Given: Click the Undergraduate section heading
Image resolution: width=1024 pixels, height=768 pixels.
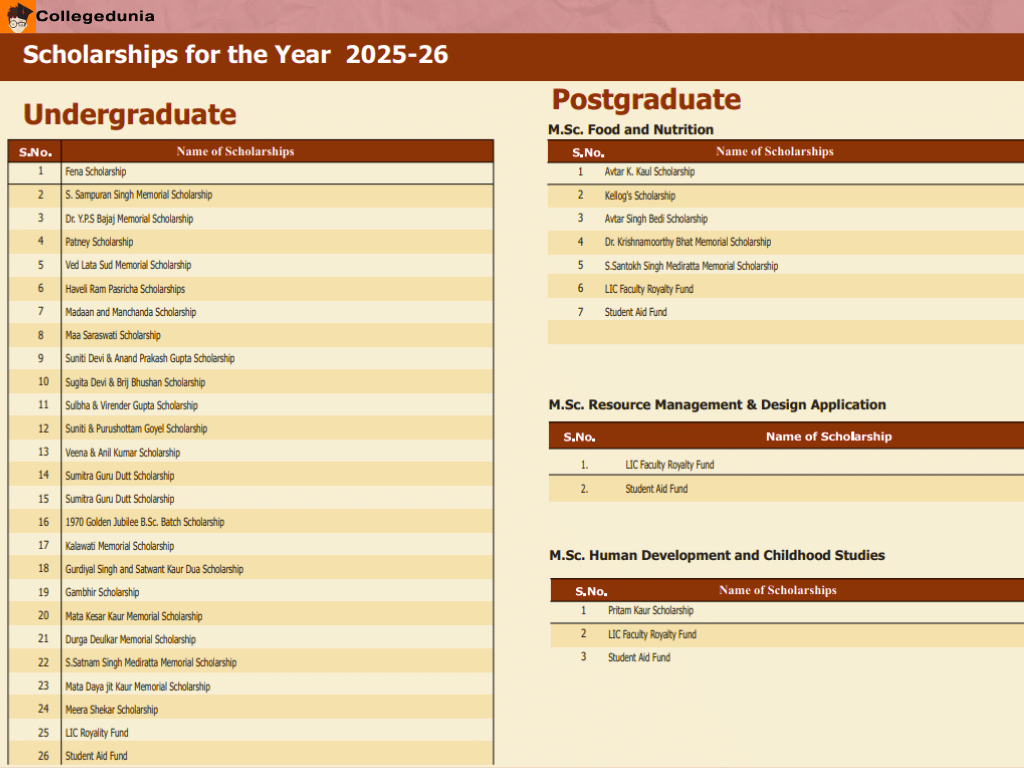Looking at the screenshot, I should coord(129,115).
